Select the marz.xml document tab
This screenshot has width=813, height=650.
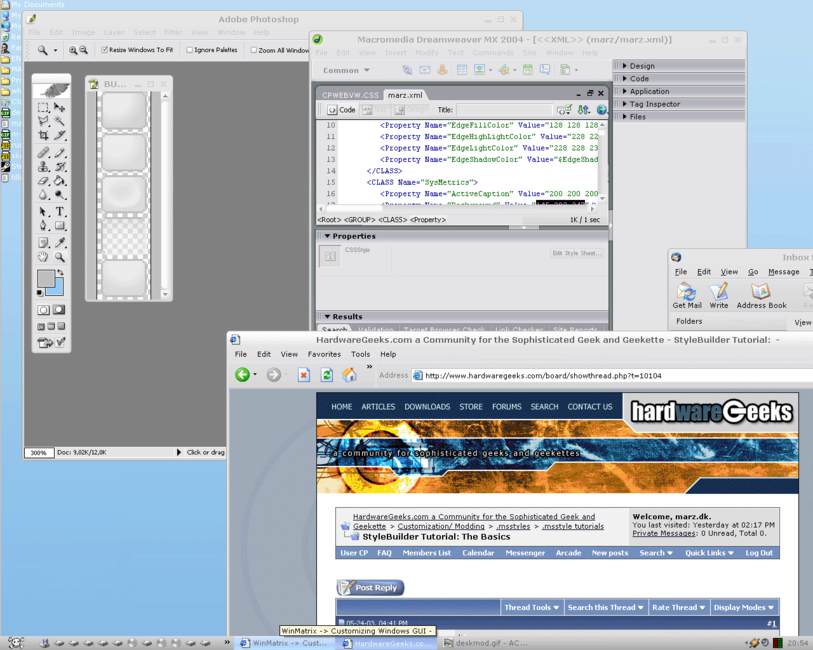tap(405, 95)
